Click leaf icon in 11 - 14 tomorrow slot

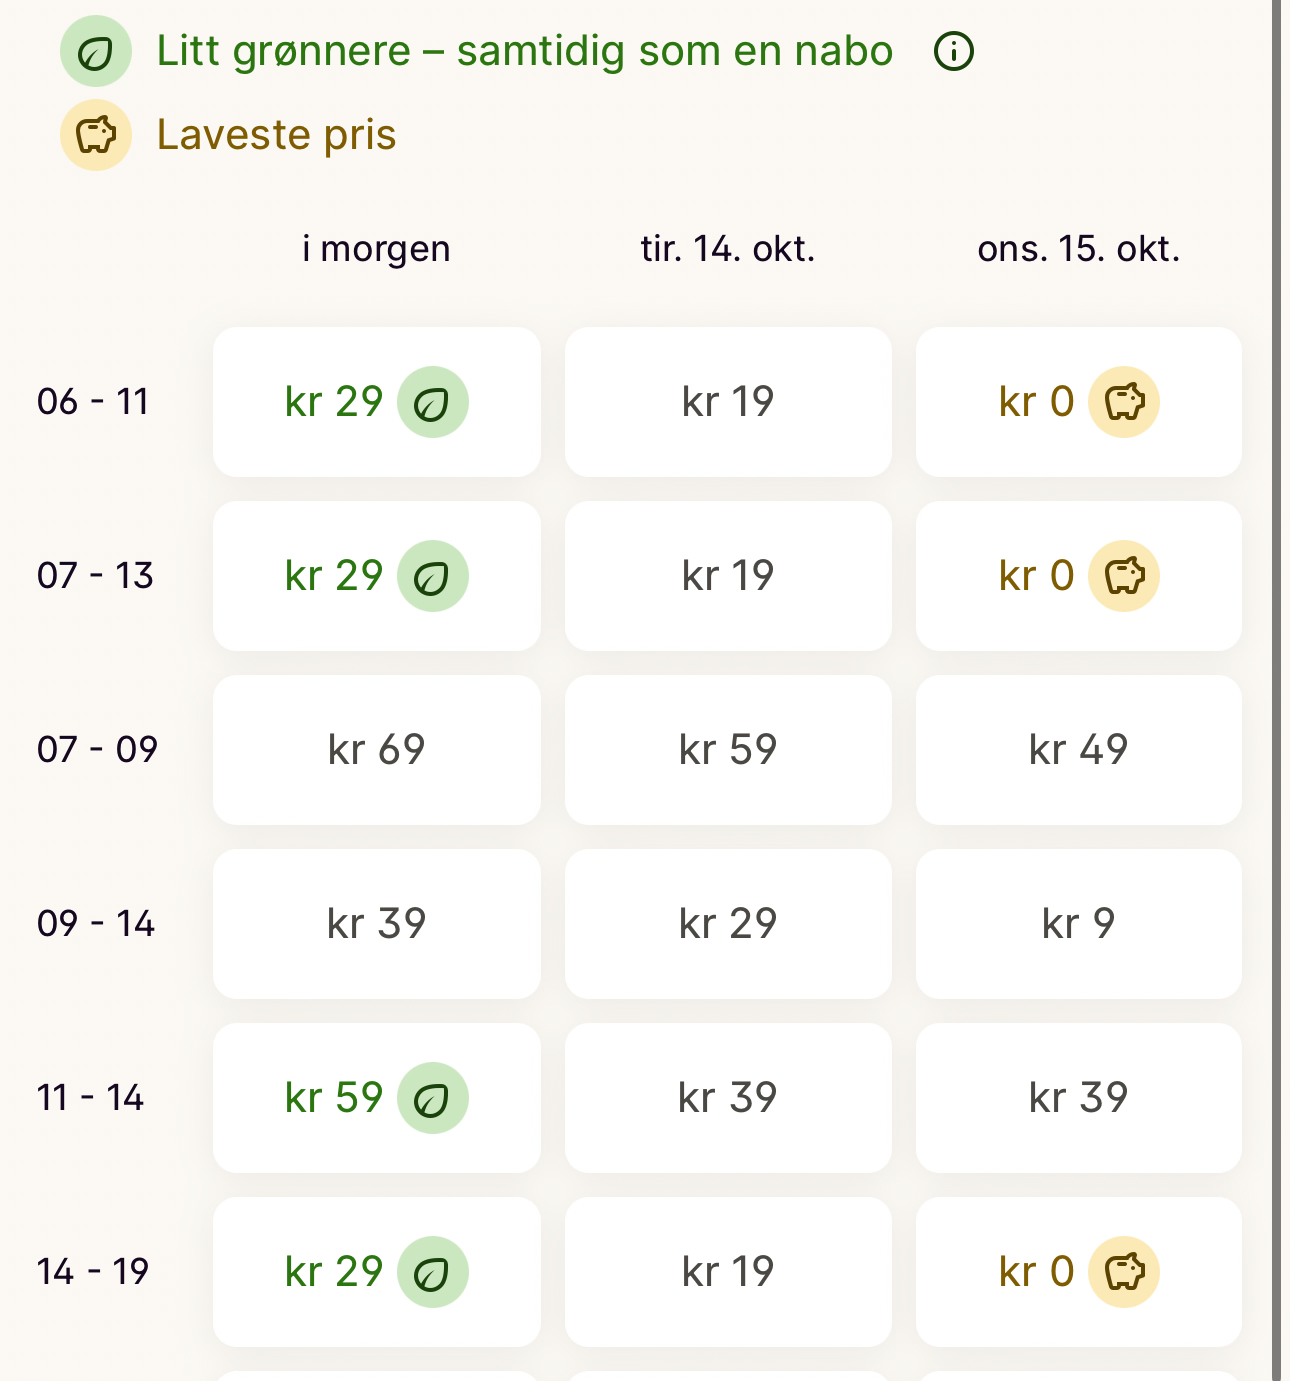pos(433,1098)
